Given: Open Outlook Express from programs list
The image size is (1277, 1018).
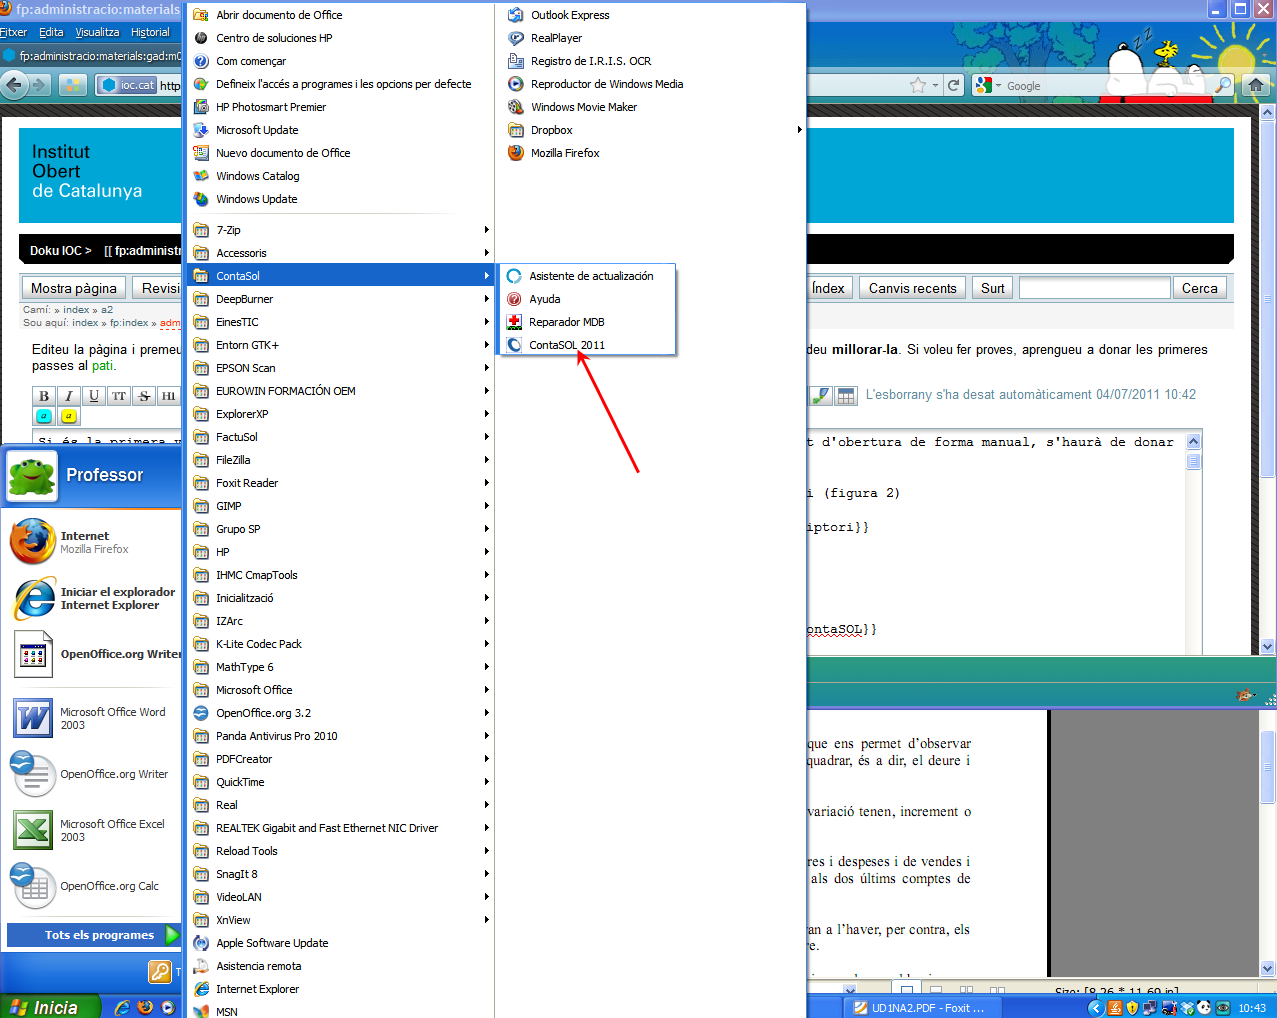Looking at the screenshot, I should 569,15.
